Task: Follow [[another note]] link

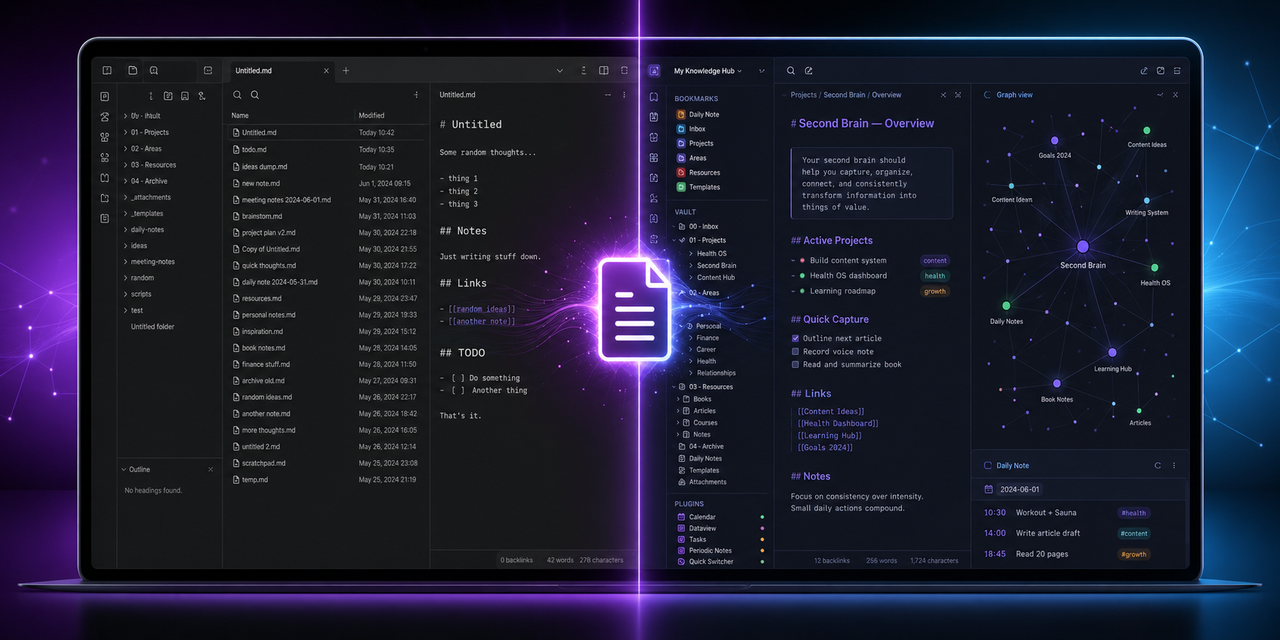Action: [x=482, y=321]
